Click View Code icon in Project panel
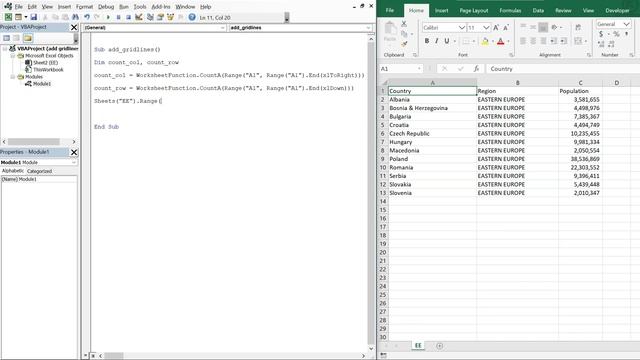 [6, 38]
